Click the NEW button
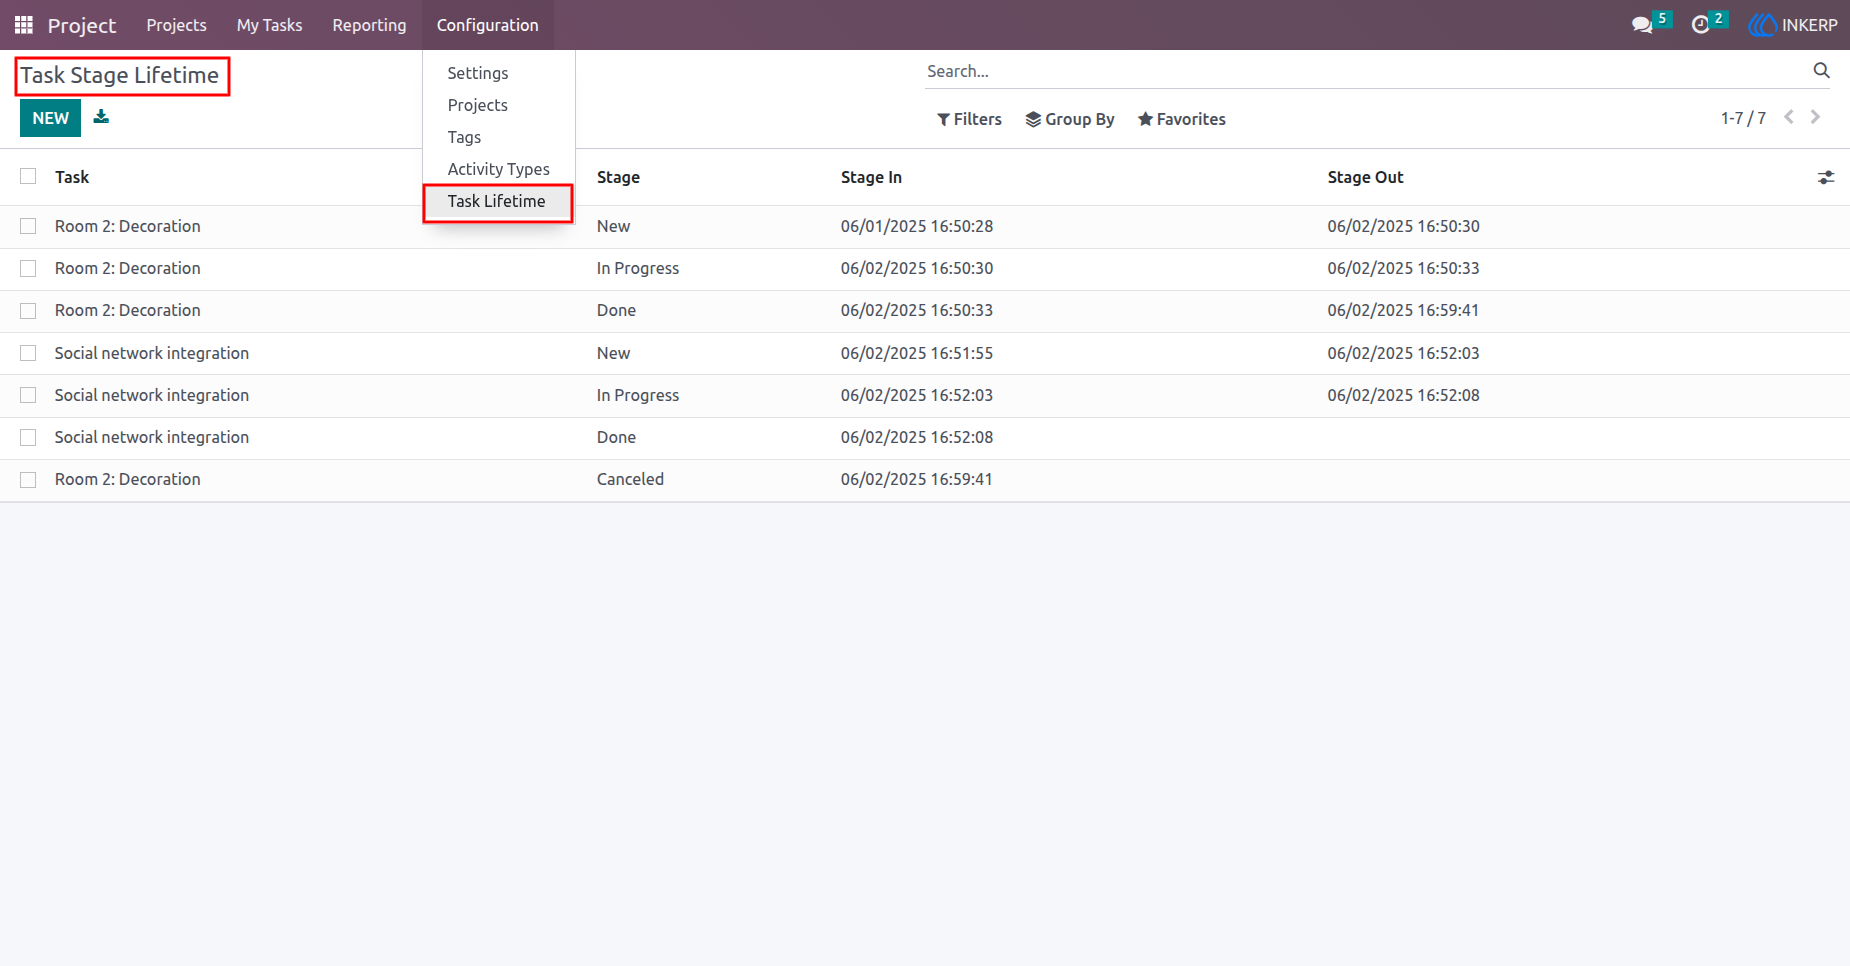This screenshot has height=966, width=1850. pyautogui.click(x=50, y=118)
